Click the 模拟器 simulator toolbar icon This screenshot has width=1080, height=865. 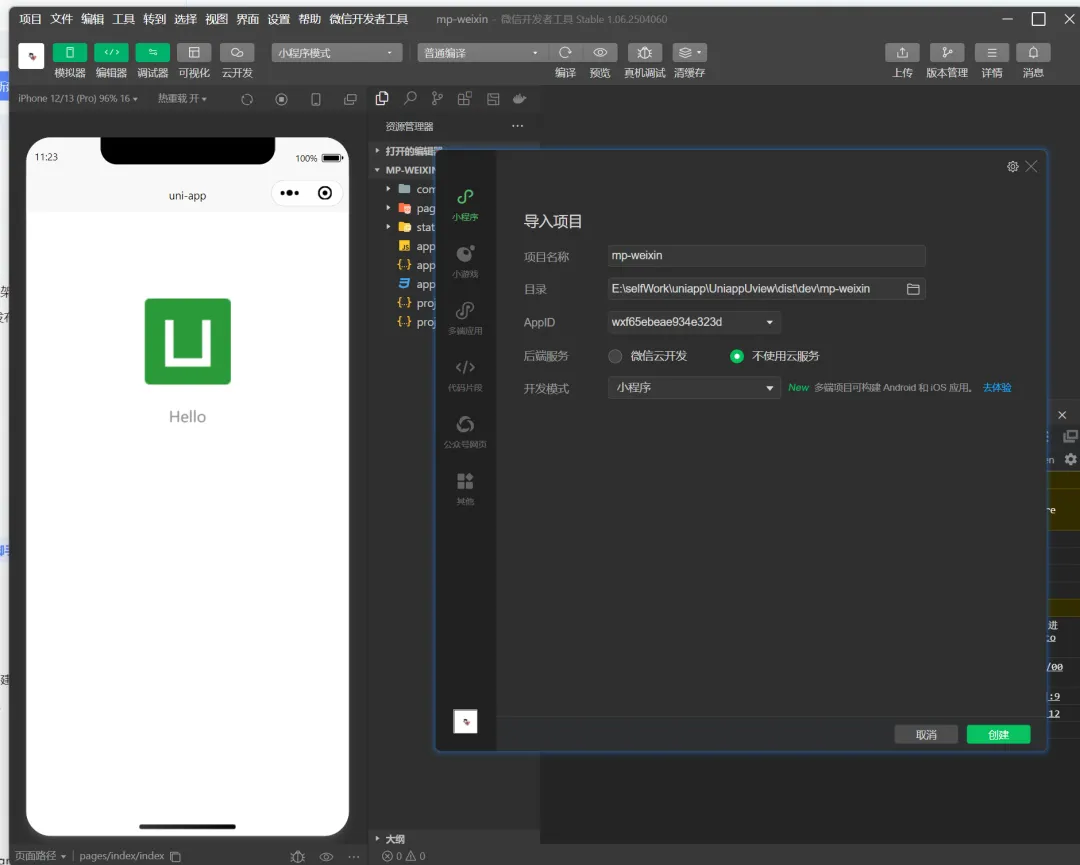click(x=70, y=53)
